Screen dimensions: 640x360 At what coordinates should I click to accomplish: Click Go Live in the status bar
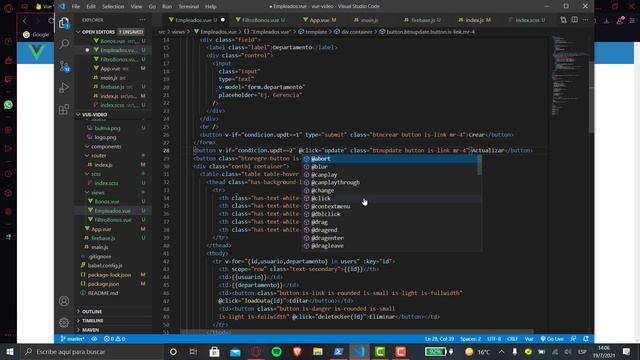point(552,339)
